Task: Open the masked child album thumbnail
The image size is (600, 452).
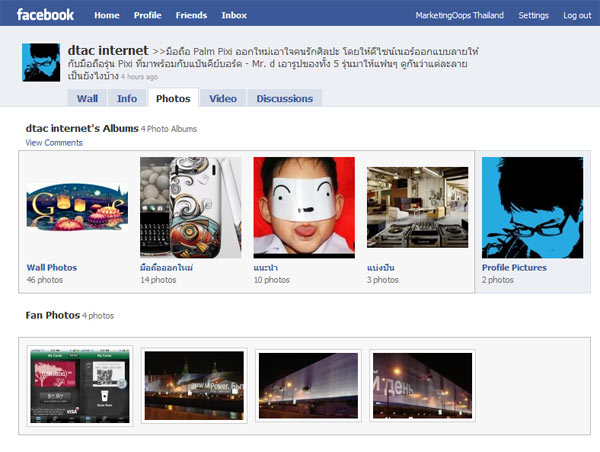Action: tap(304, 207)
